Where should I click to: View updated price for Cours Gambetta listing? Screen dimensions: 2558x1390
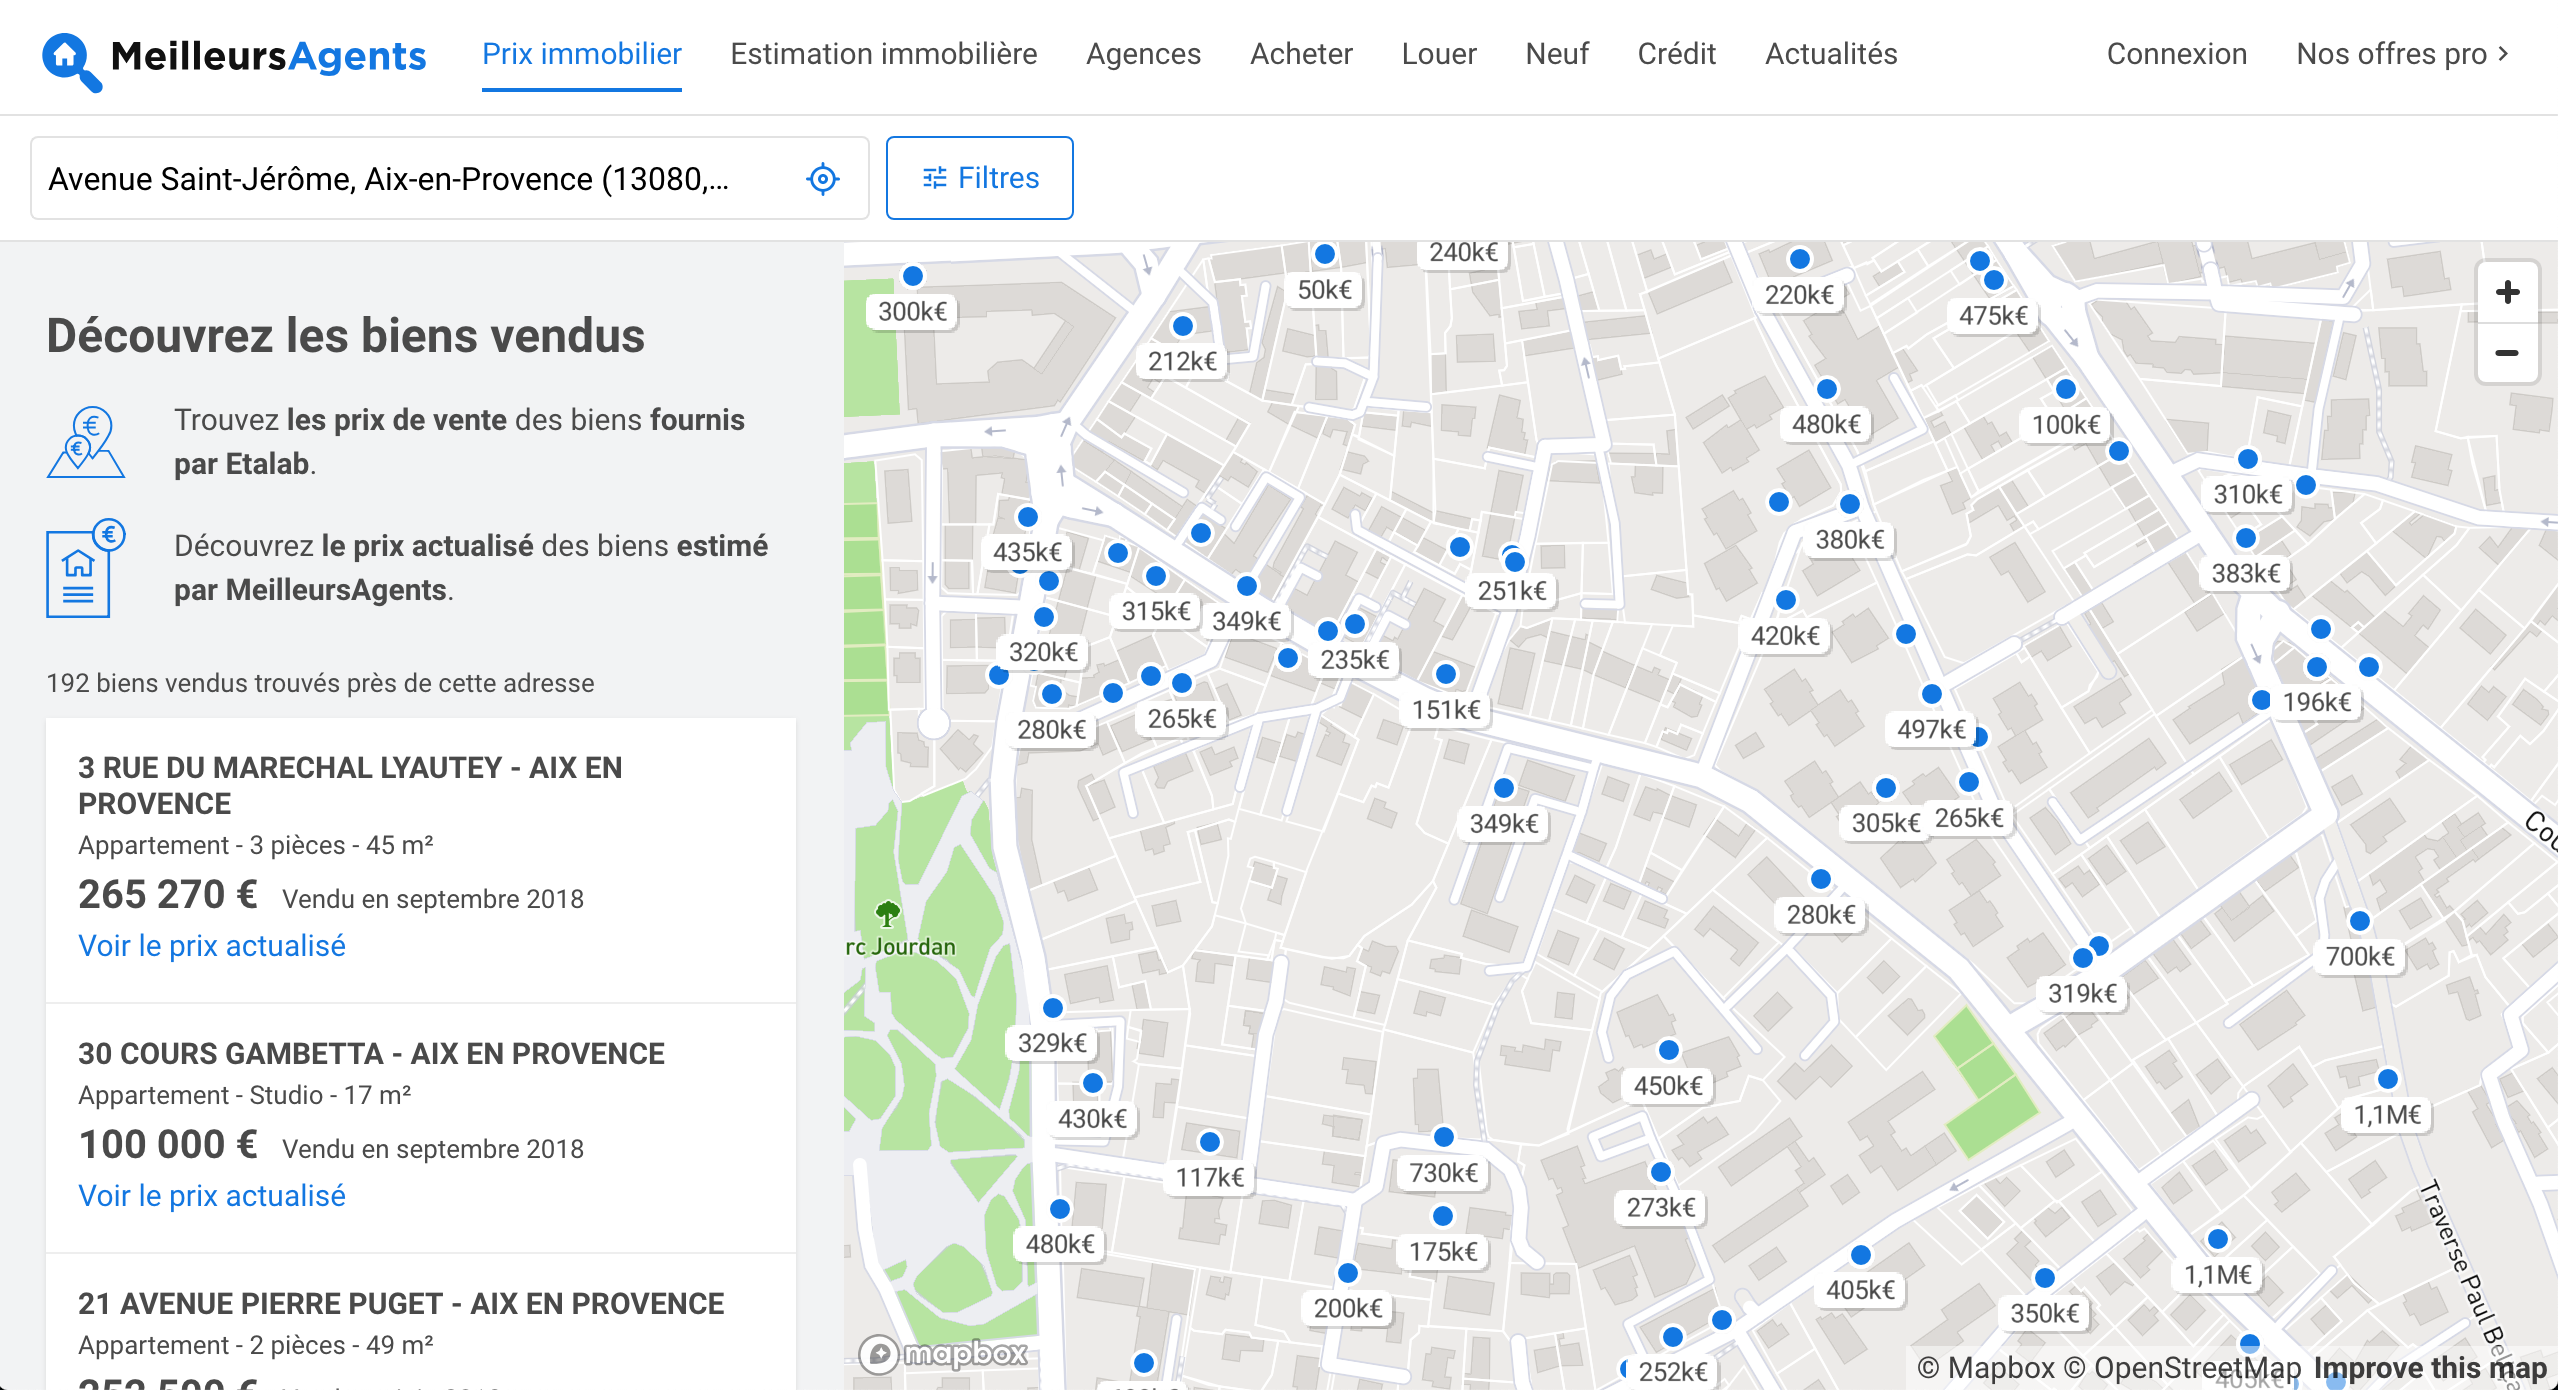click(212, 1196)
